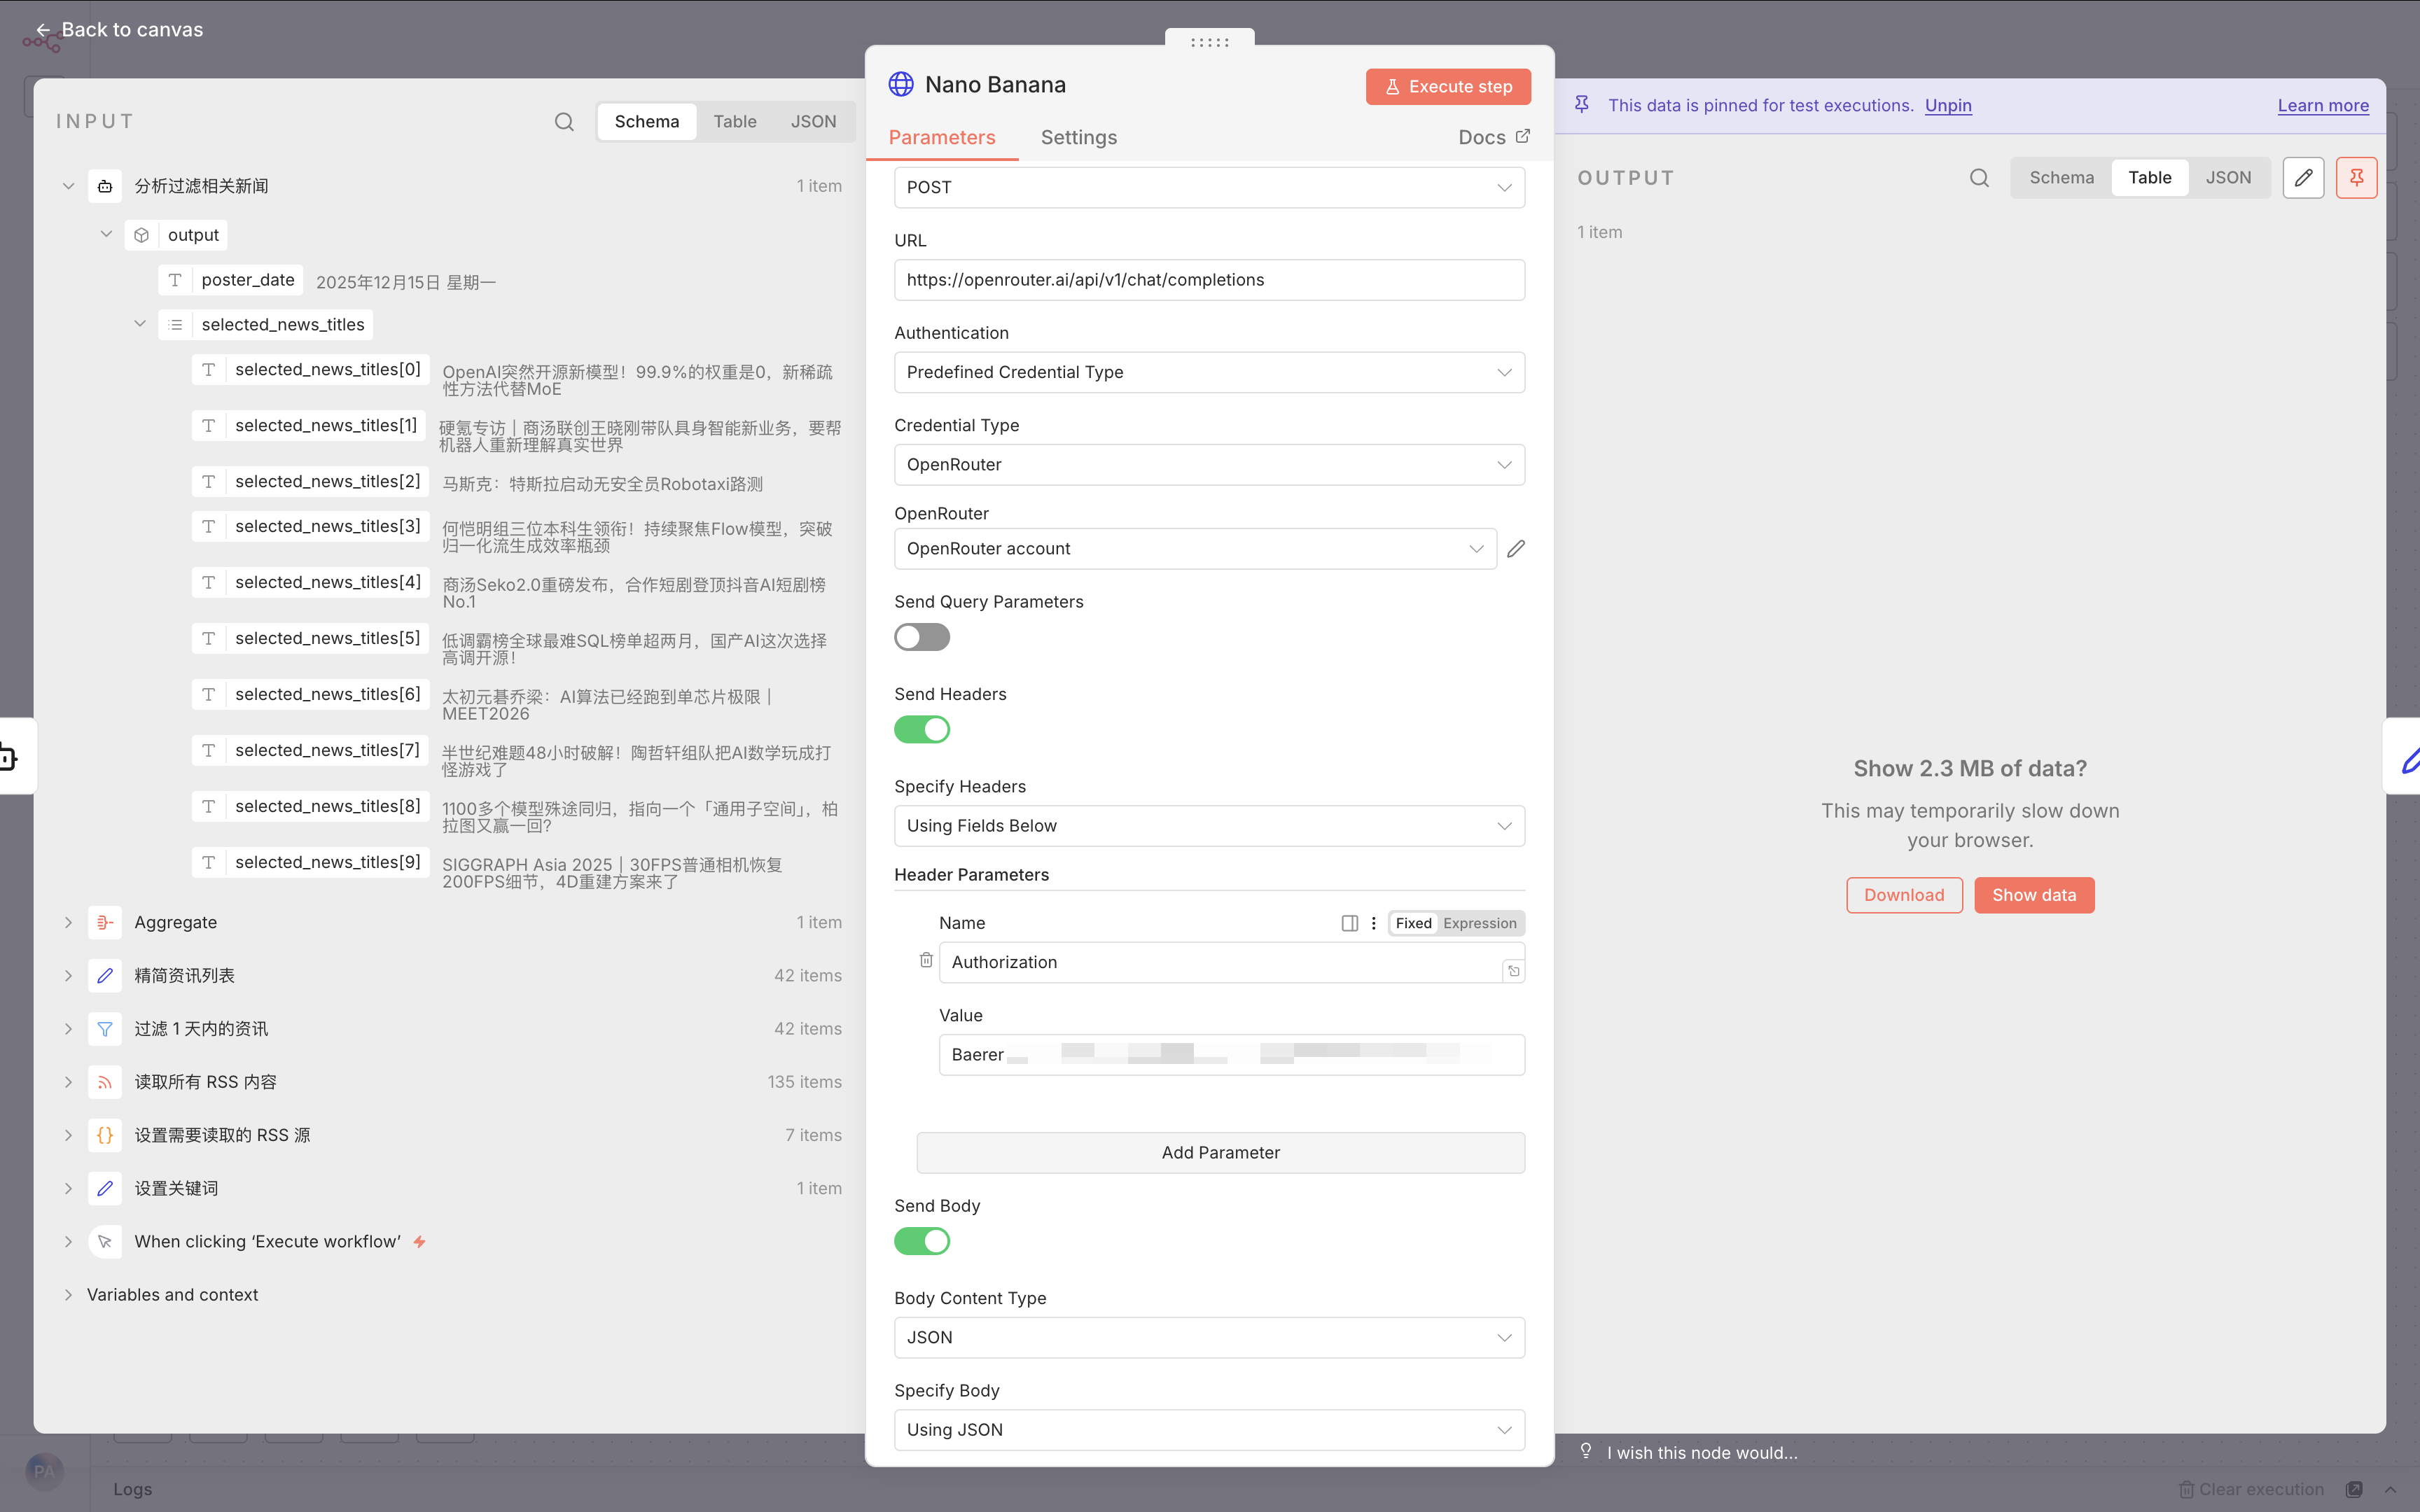Disable the Send Headers toggle
The width and height of the screenshot is (2420, 1512).
point(921,729)
